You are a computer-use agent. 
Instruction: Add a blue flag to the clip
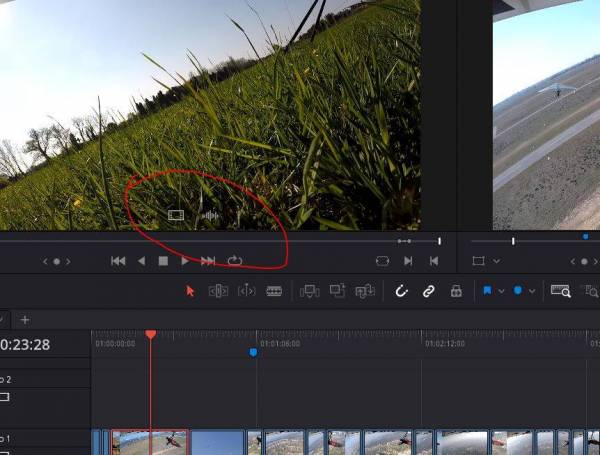(487, 291)
